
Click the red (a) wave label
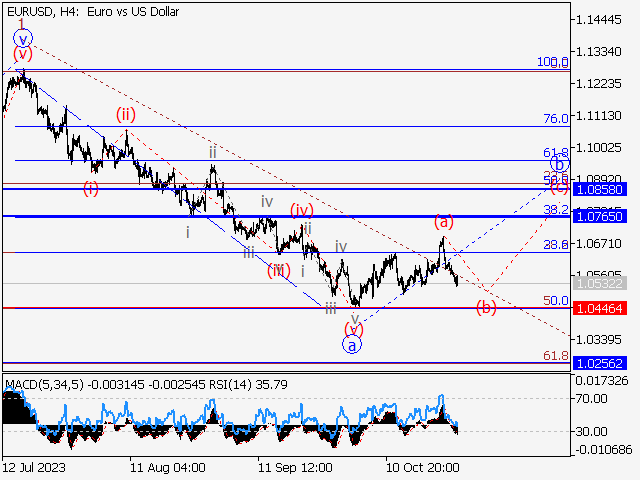coord(444,222)
